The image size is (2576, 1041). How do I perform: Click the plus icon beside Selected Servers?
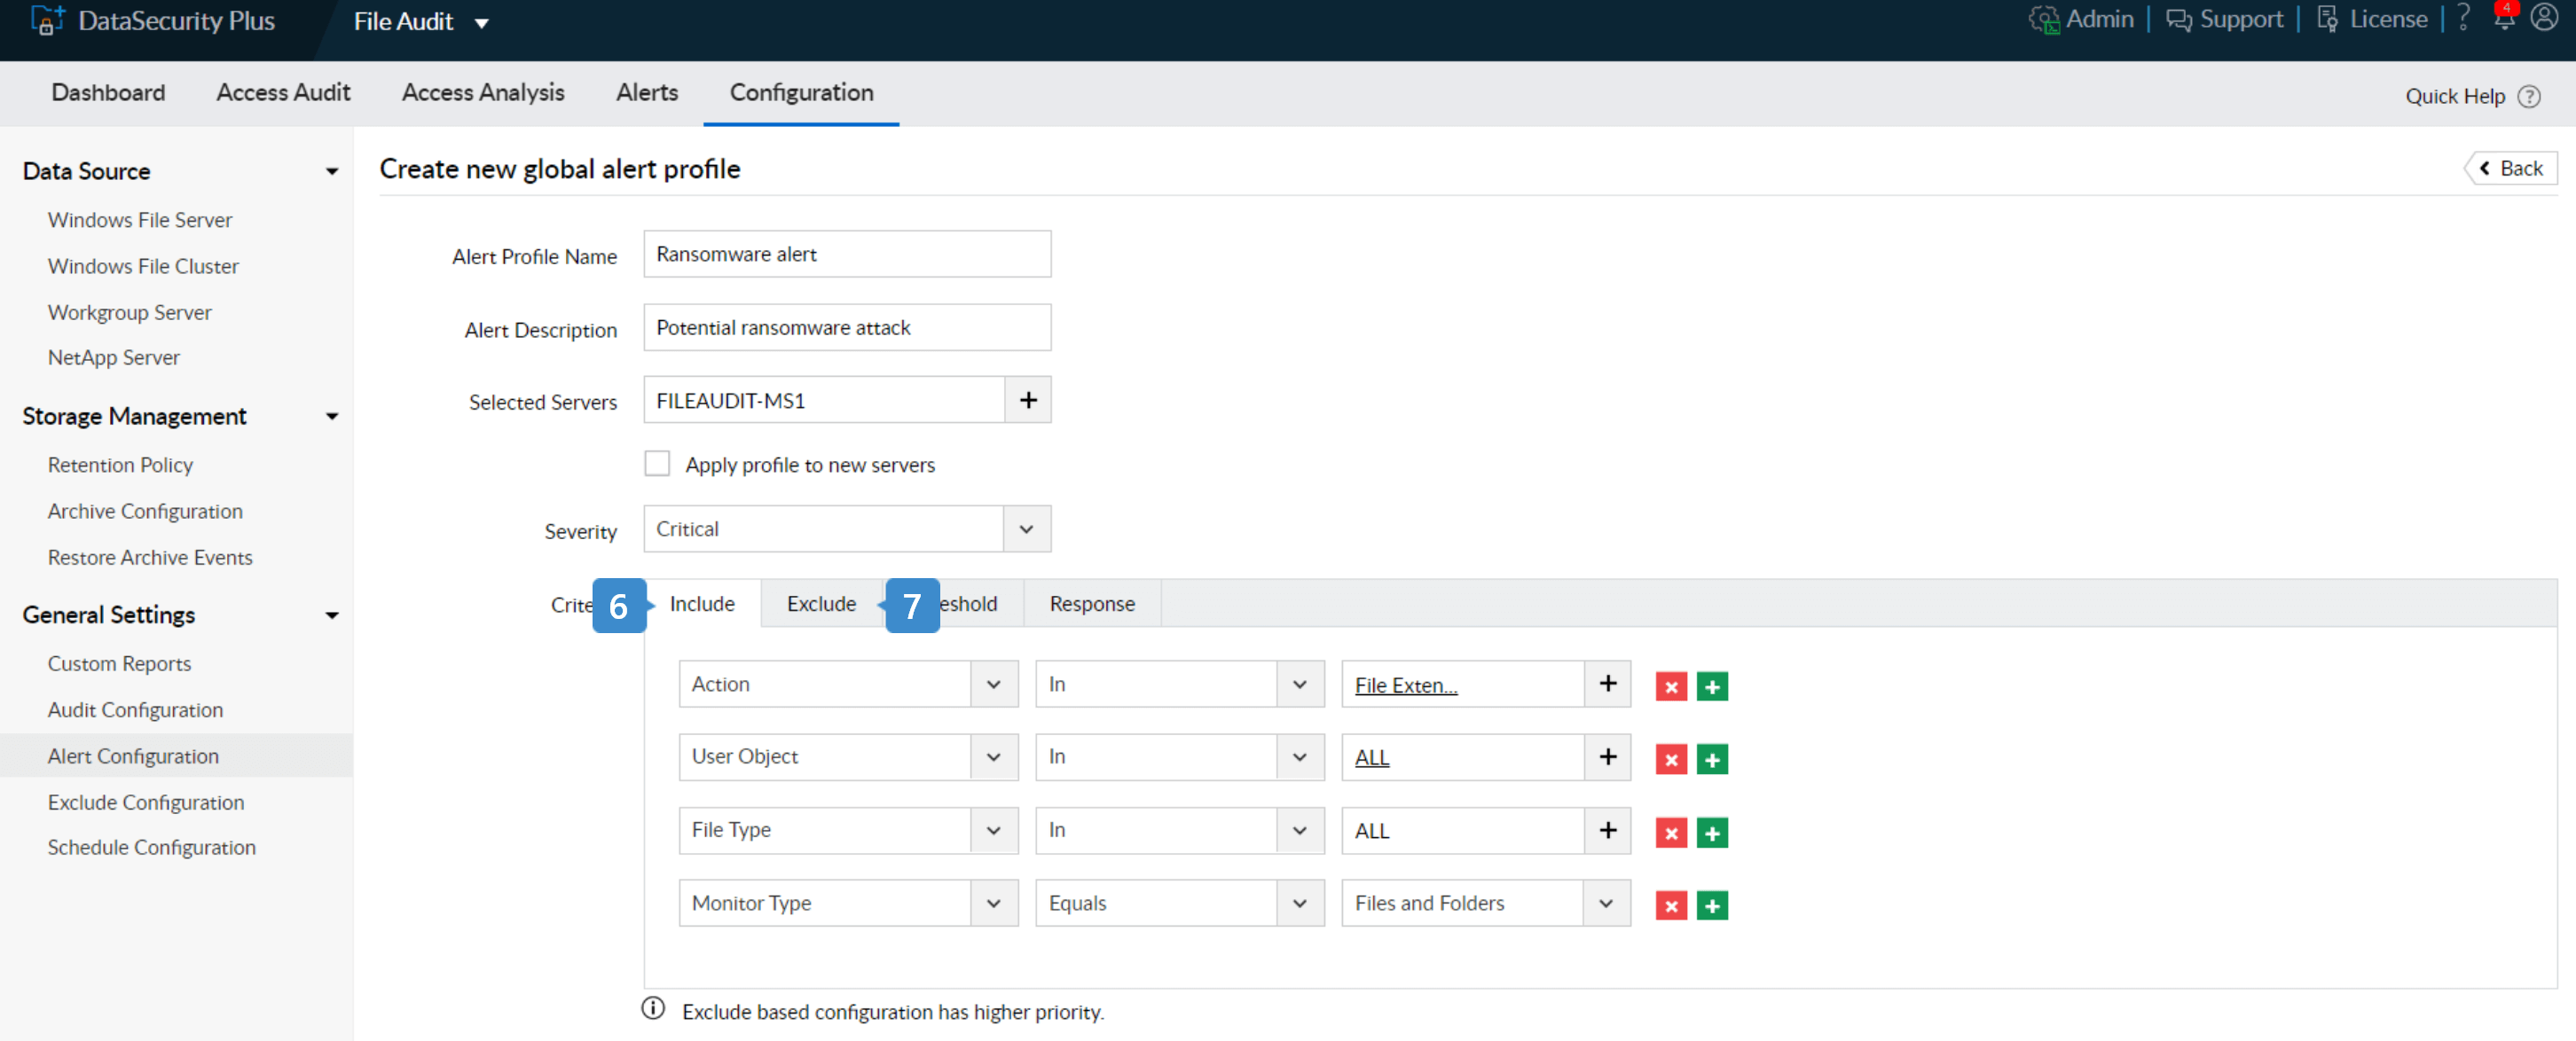click(x=1027, y=400)
